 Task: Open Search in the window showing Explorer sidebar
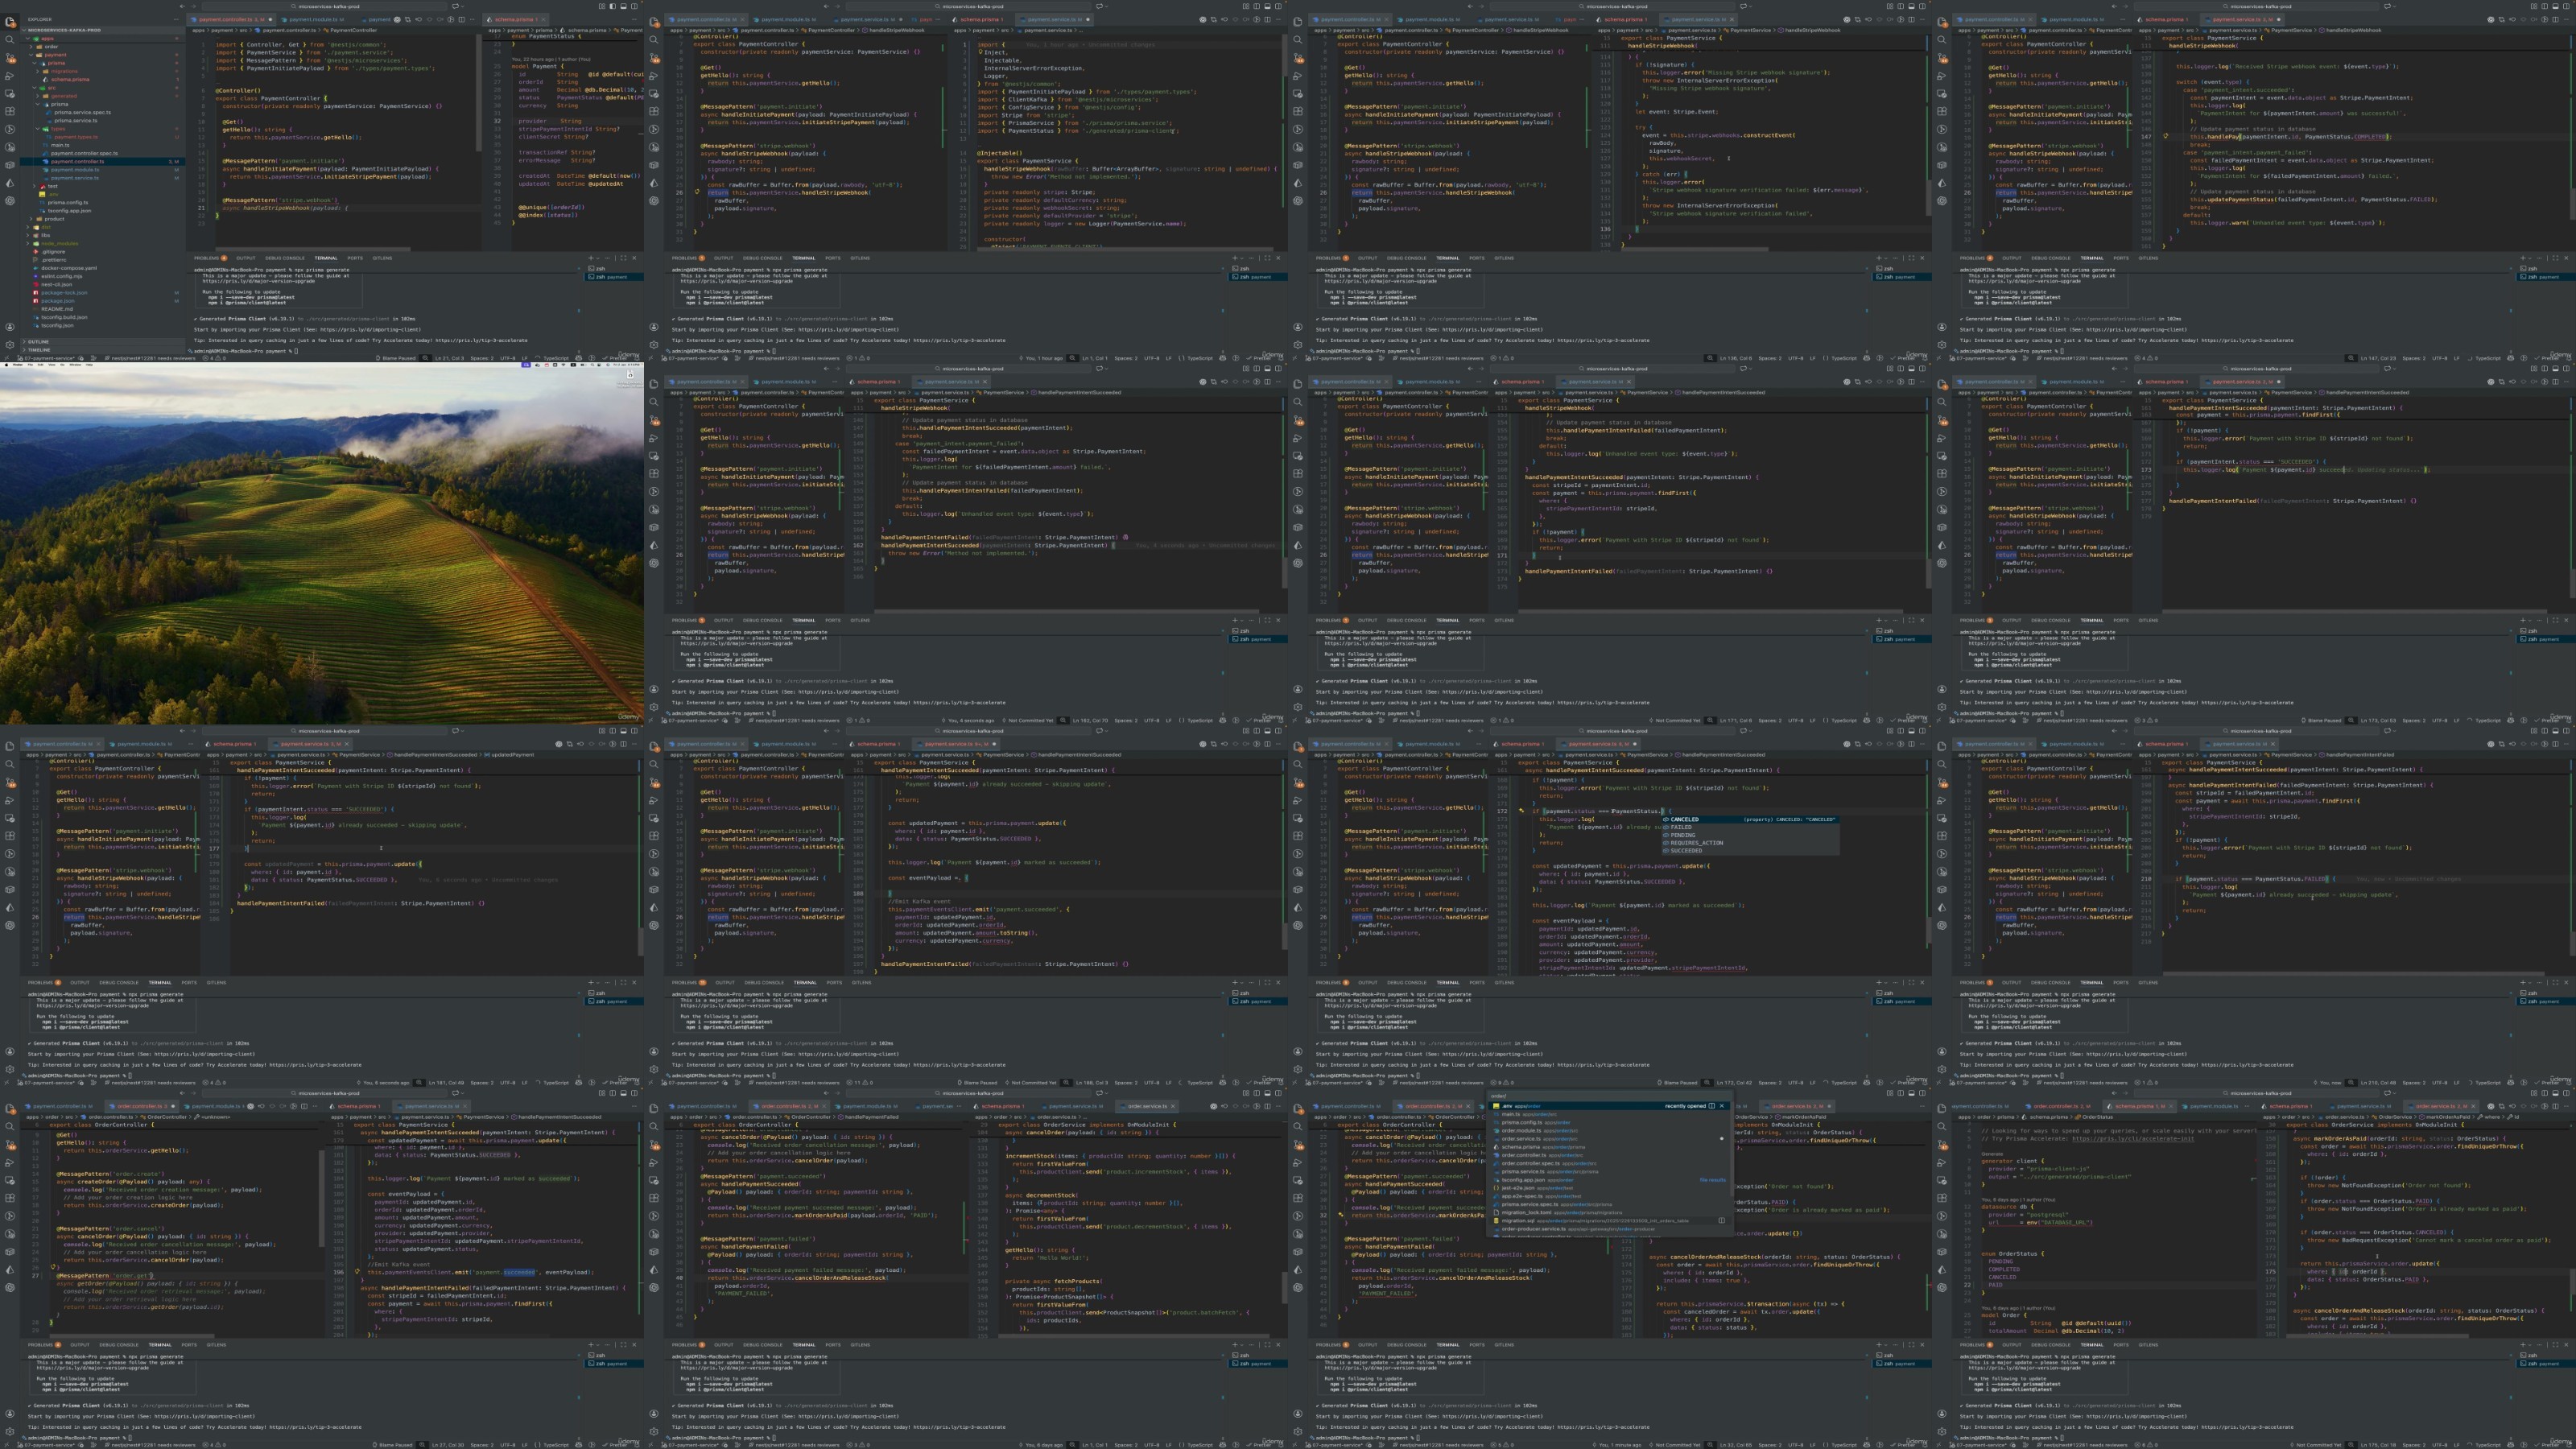pos(10,39)
